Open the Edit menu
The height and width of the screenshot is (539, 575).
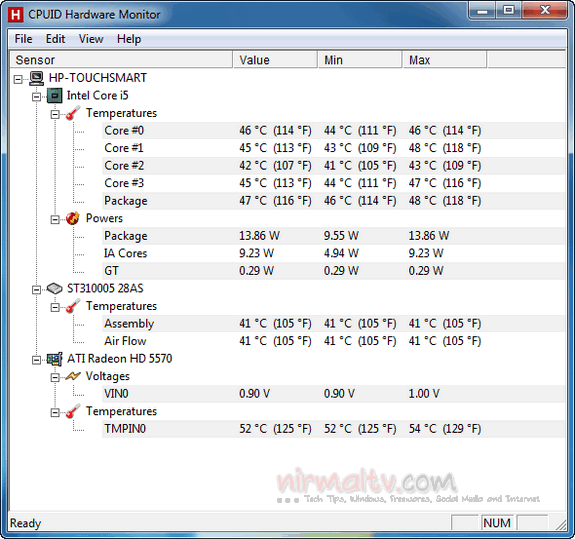coord(55,39)
